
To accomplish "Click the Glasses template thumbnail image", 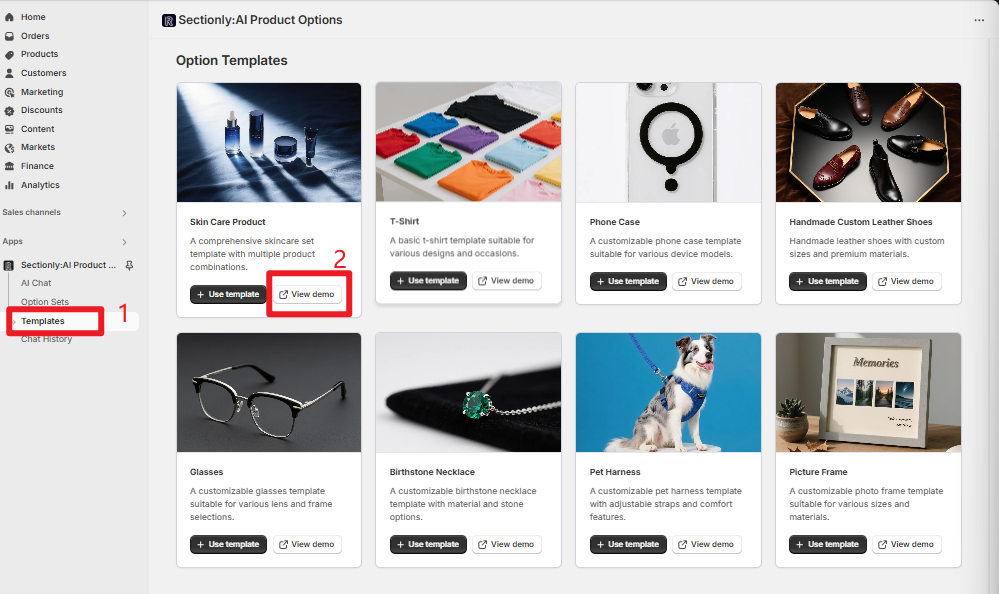I will (269, 393).
